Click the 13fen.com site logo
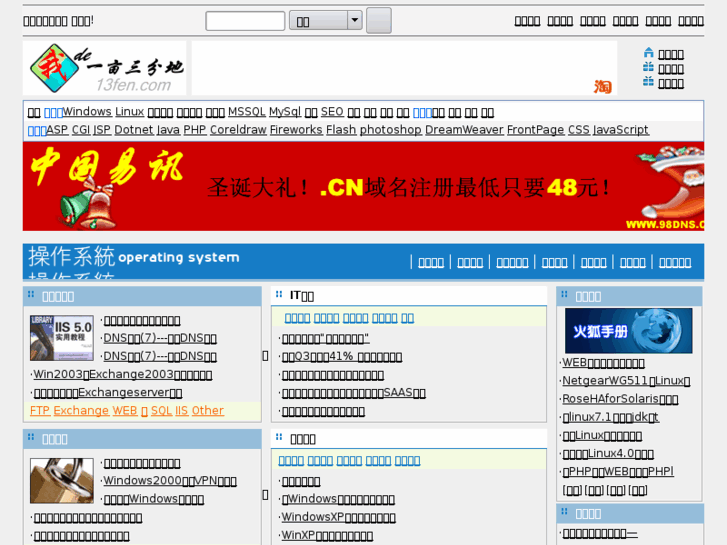The height and width of the screenshot is (545, 727). 105,68
